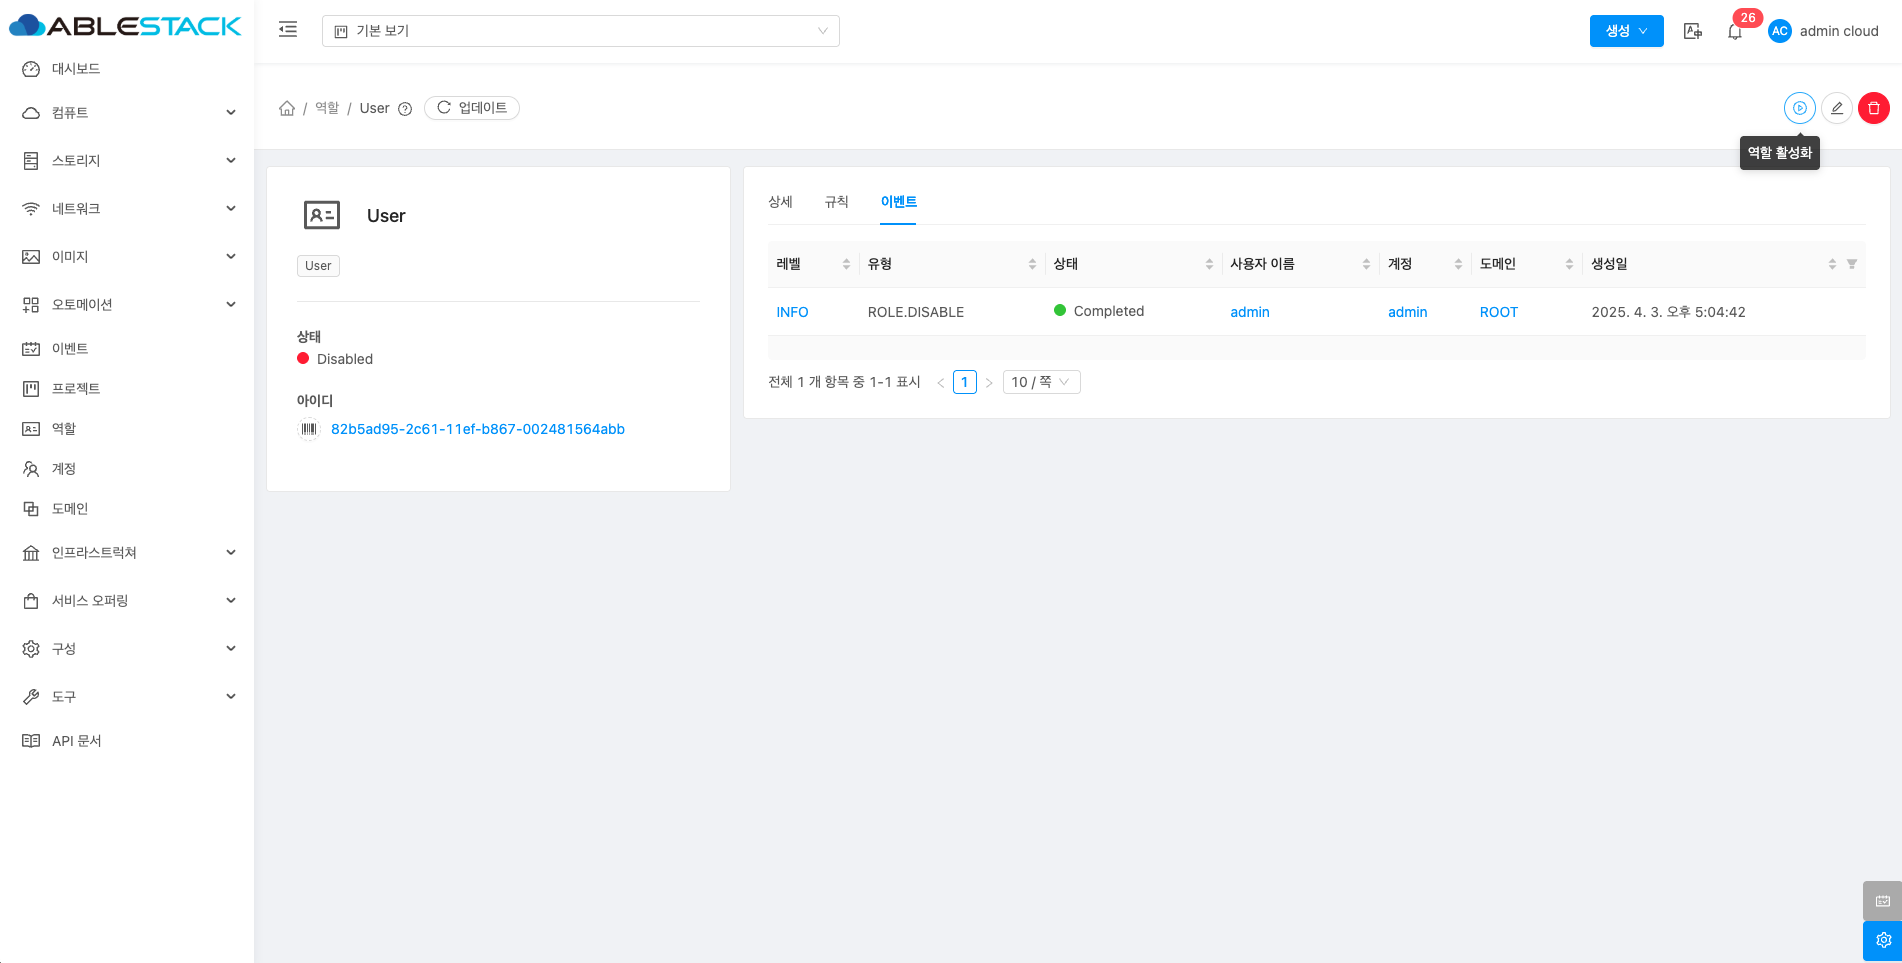Open the notifications bell
The image size is (1902, 963).
coord(1735,32)
